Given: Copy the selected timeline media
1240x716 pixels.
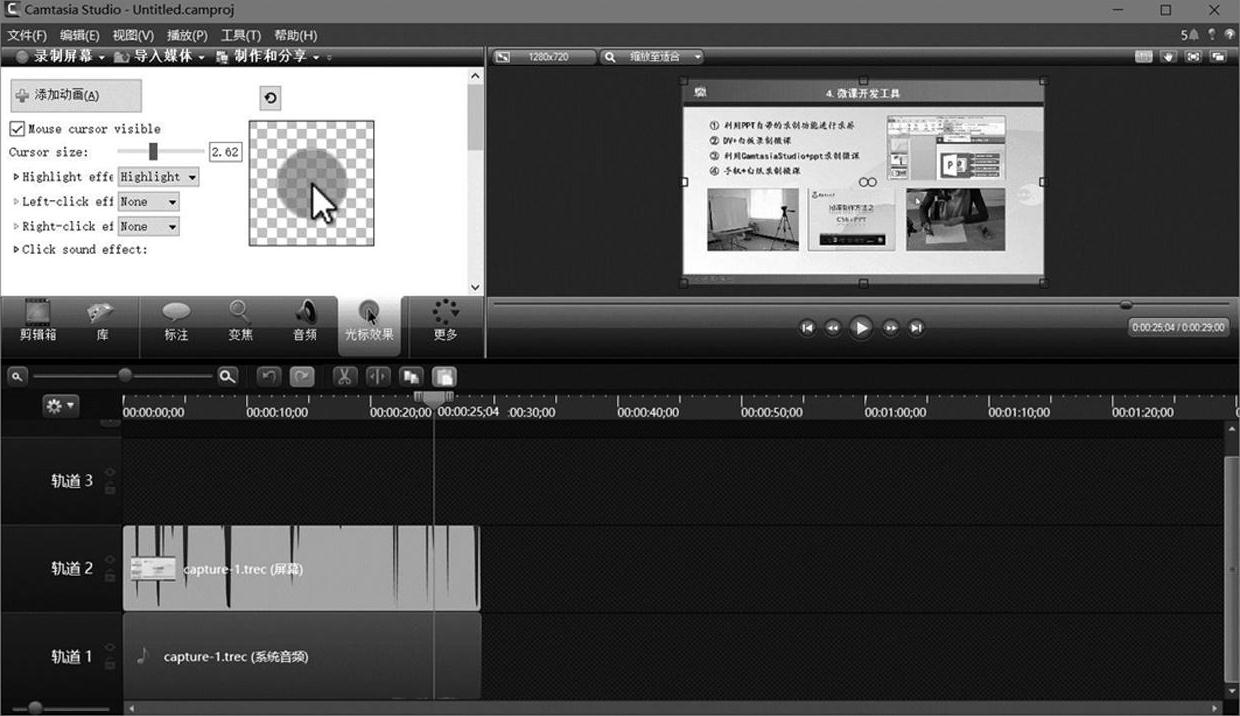Looking at the screenshot, I should point(411,376).
